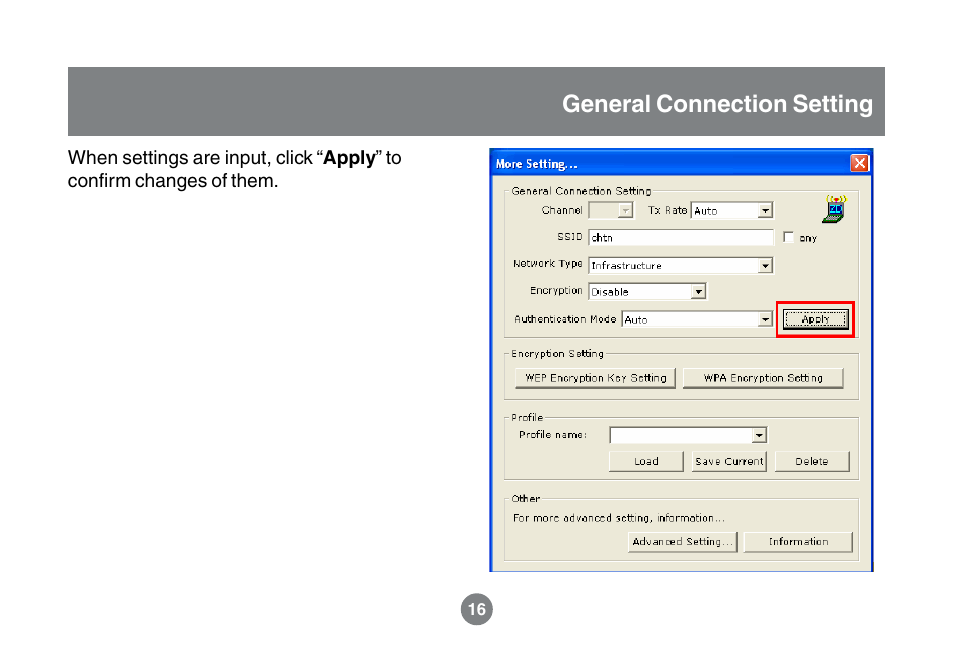Open Advanced Setting dialog
954x664 pixels.
pos(682,542)
